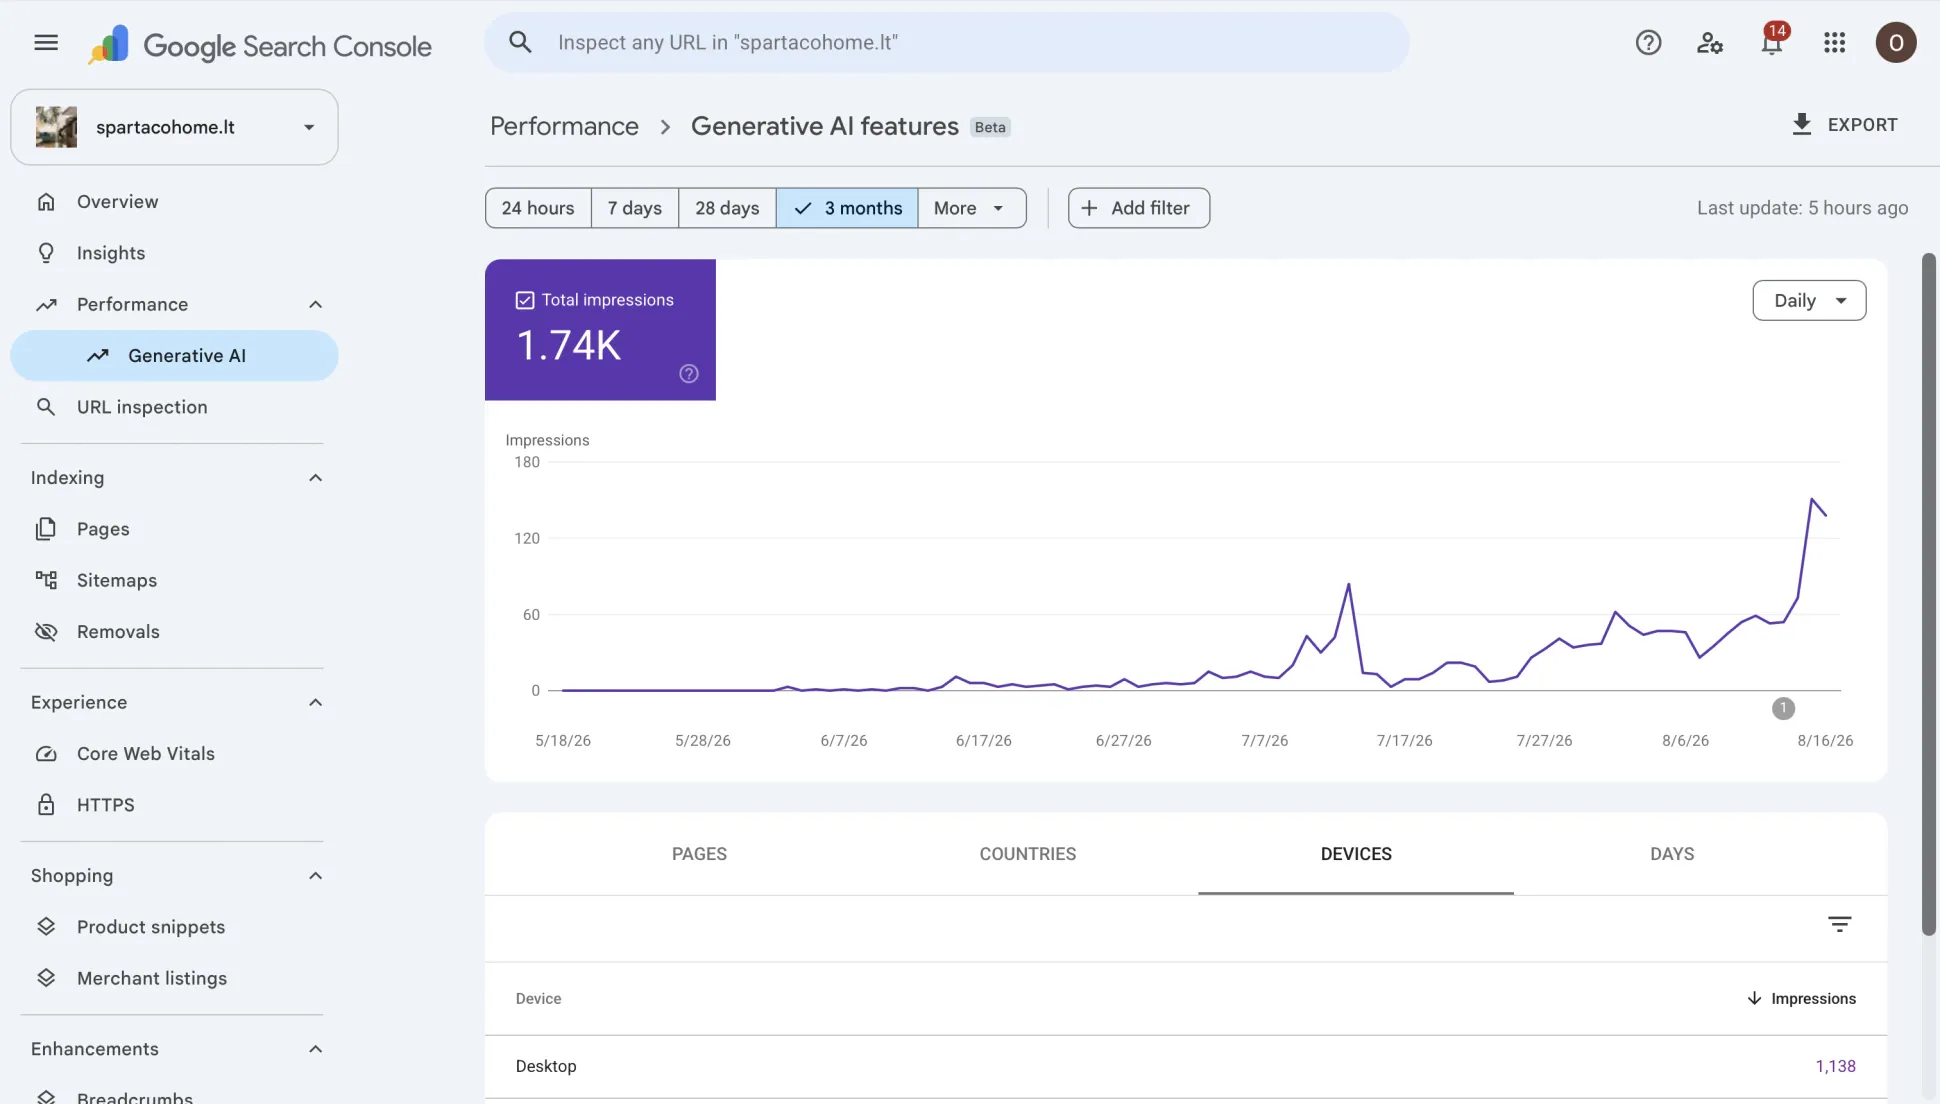
Task: Open the notifications bell with 14 alerts
Action: tap(1772, 40)
